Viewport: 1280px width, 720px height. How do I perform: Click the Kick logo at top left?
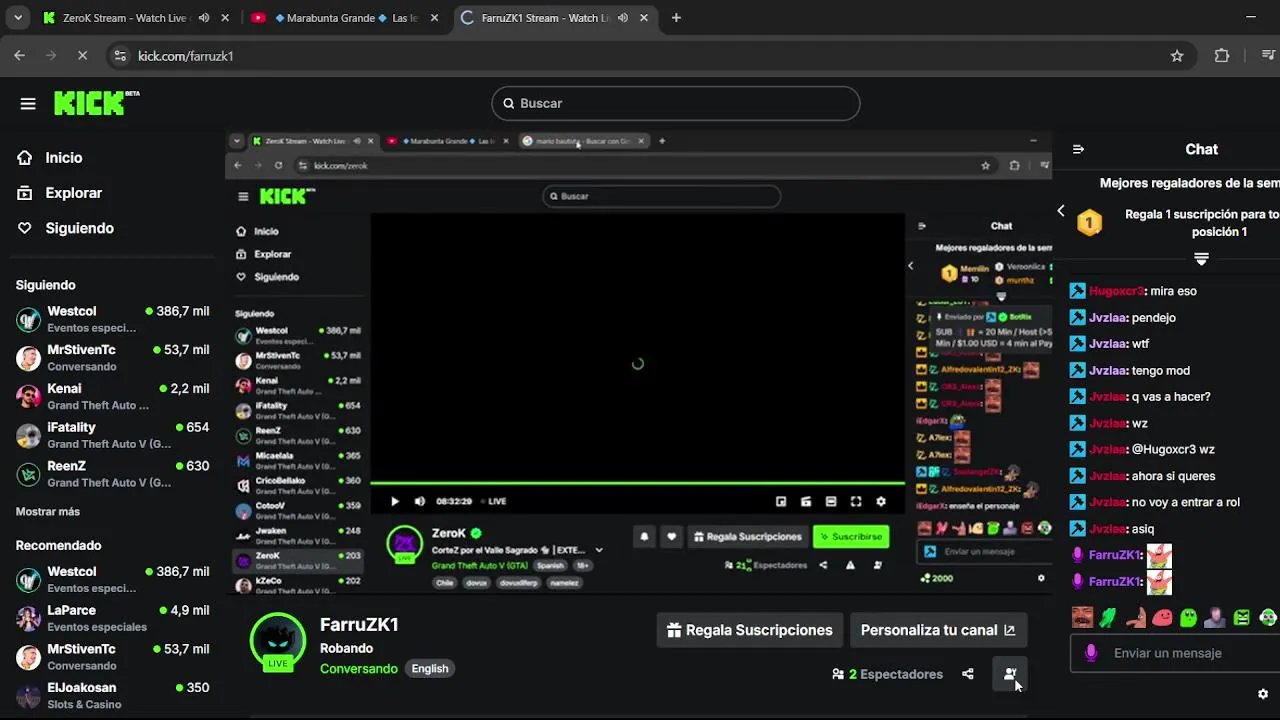96,103
